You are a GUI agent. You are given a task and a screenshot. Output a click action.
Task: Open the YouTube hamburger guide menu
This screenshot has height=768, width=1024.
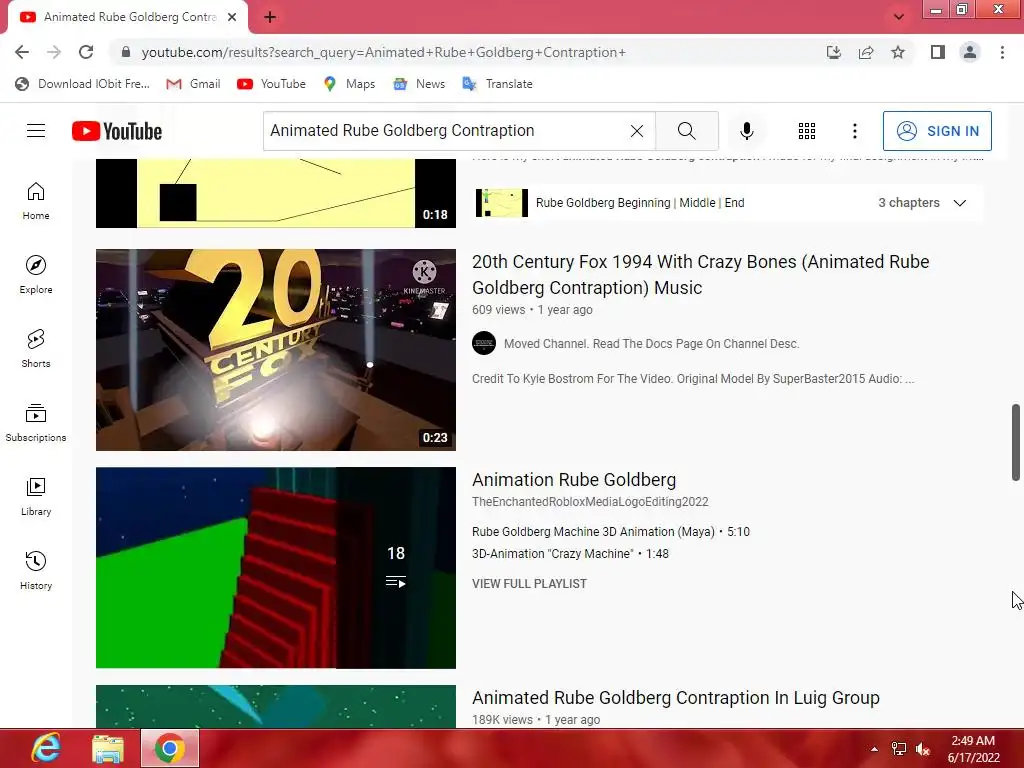pos(36,131)
